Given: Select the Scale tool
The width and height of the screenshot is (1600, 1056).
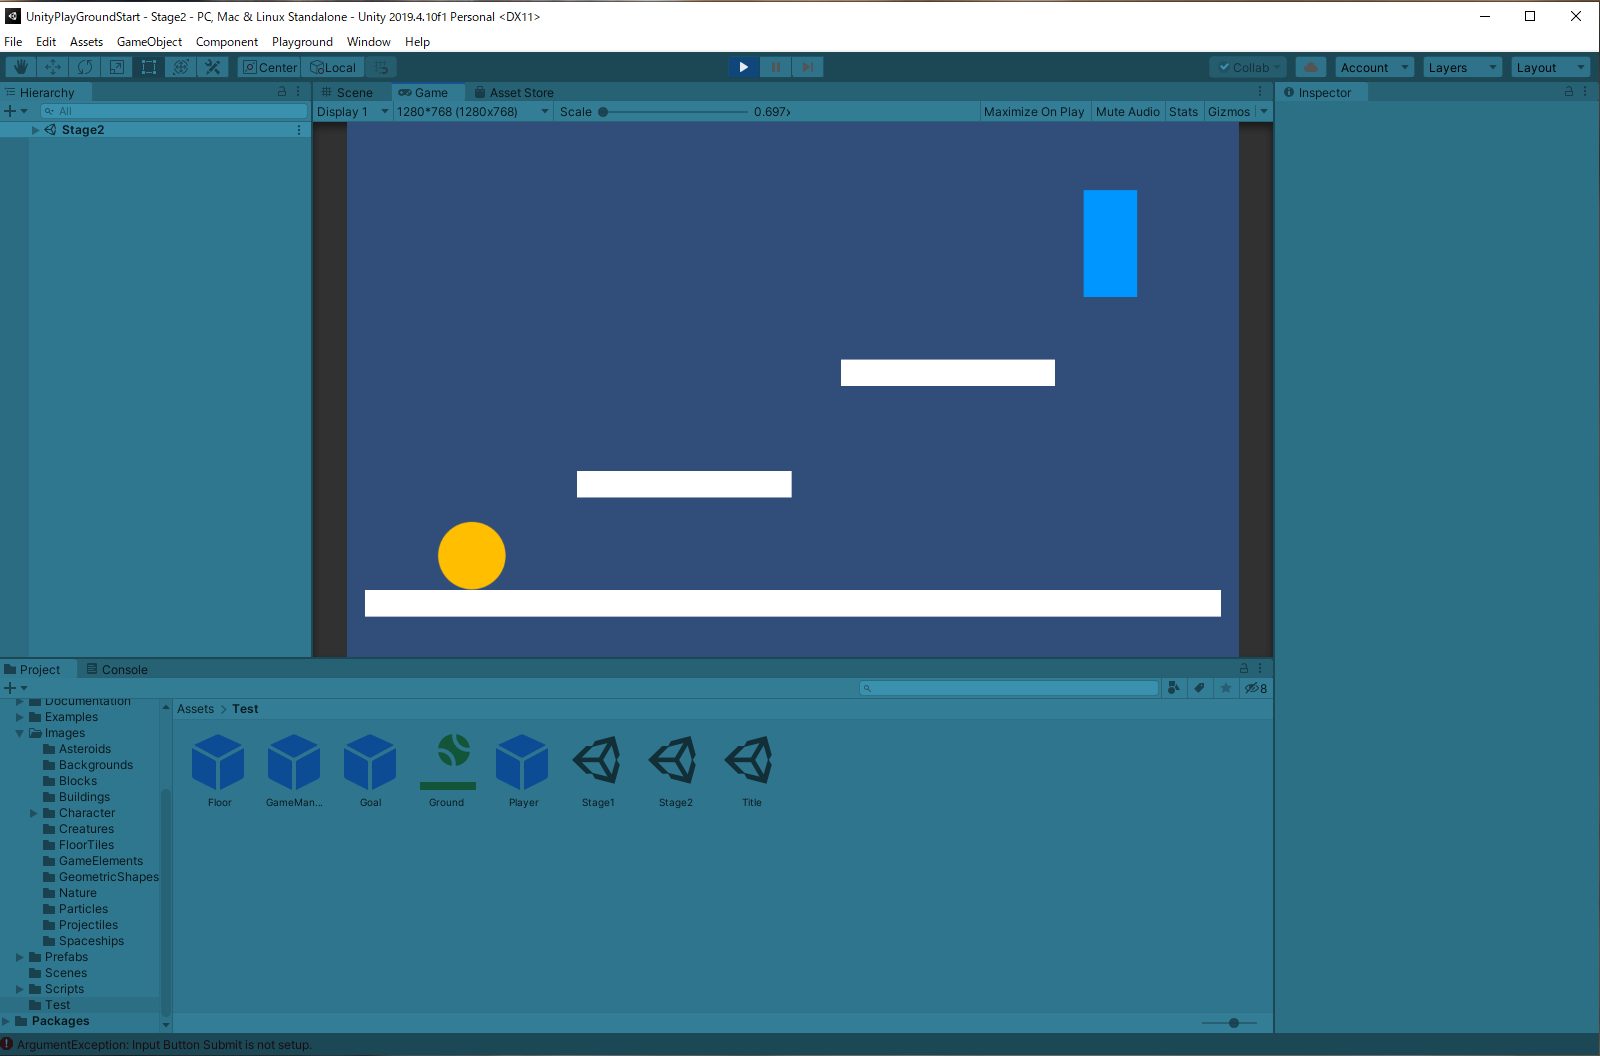Looking at the screenshot, I should 116,67.
